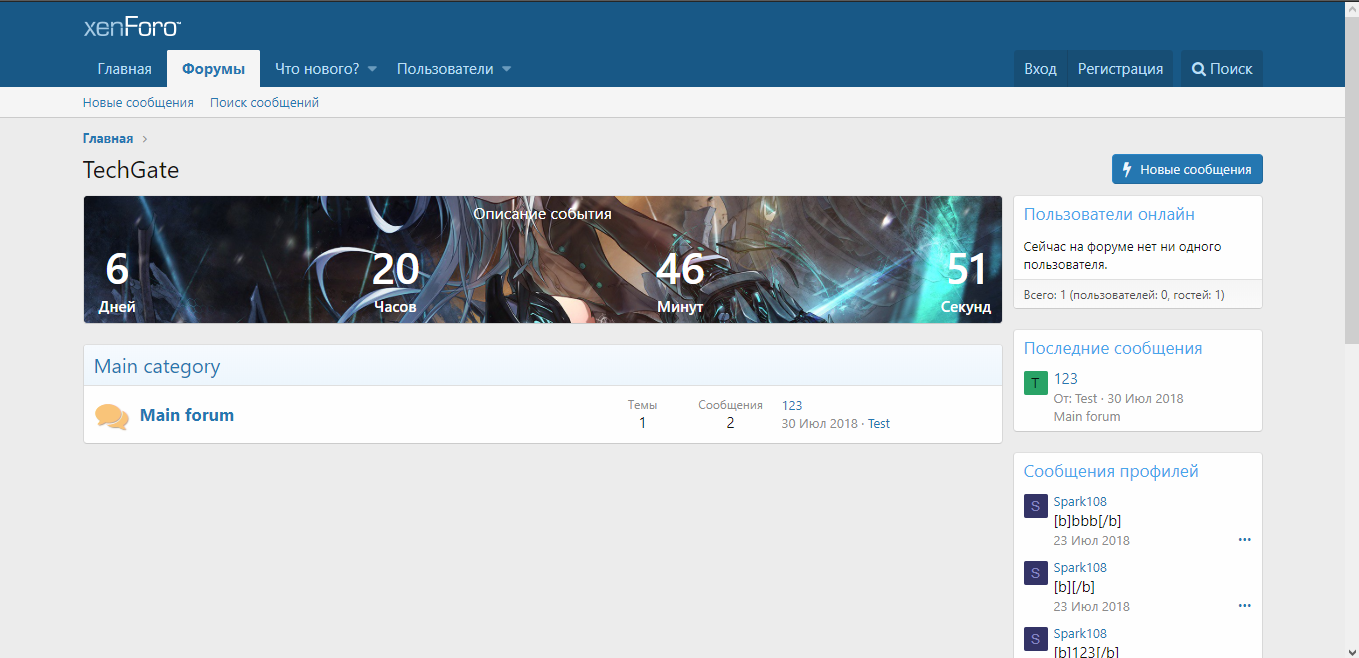Open the Регистрация sign-up page

point(1120,69)
